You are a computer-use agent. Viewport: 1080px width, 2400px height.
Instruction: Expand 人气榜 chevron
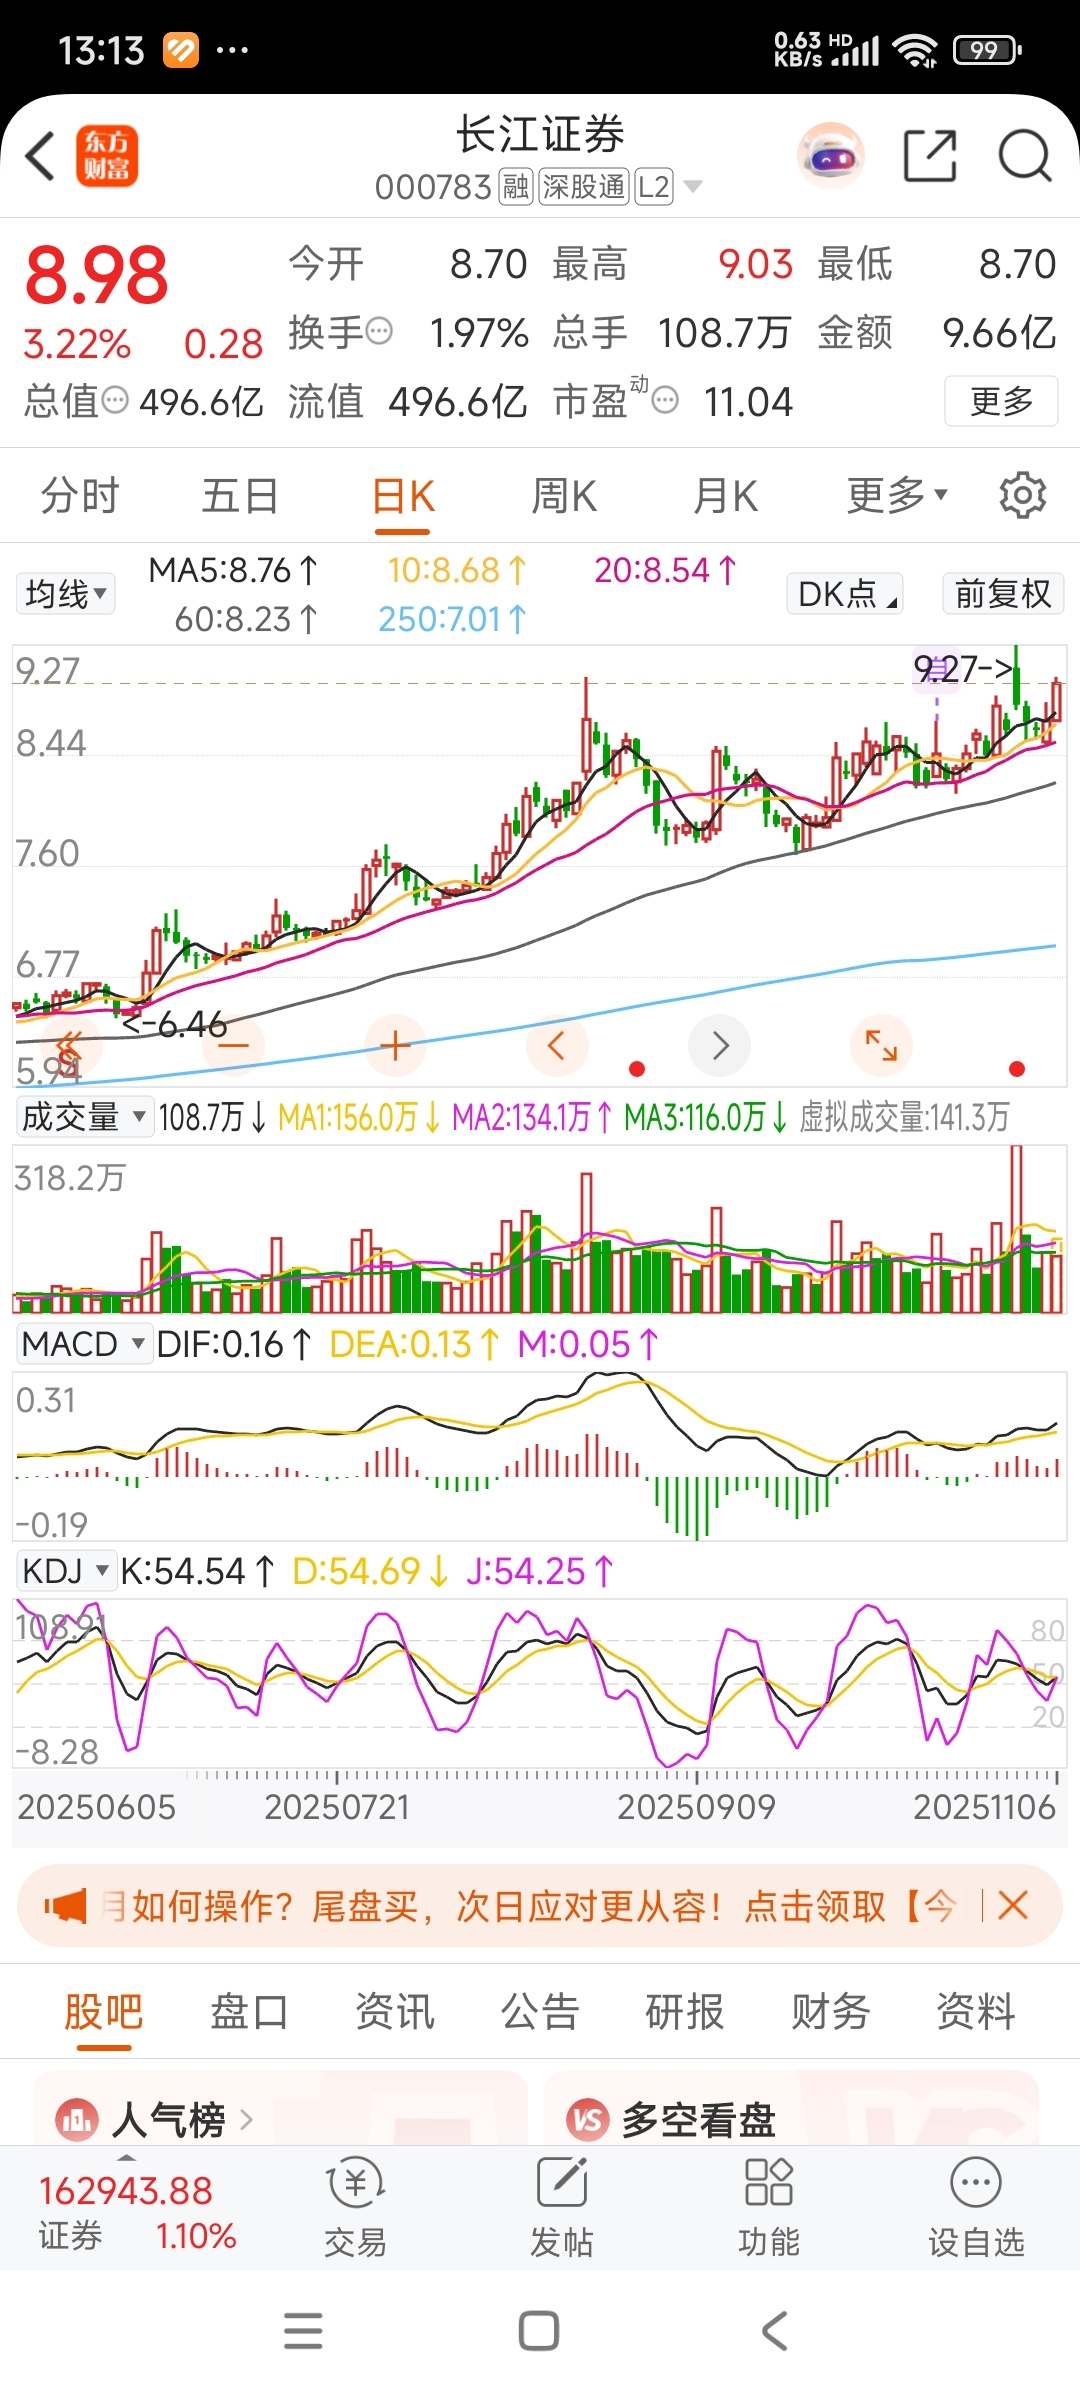[x=246, y=2119]
